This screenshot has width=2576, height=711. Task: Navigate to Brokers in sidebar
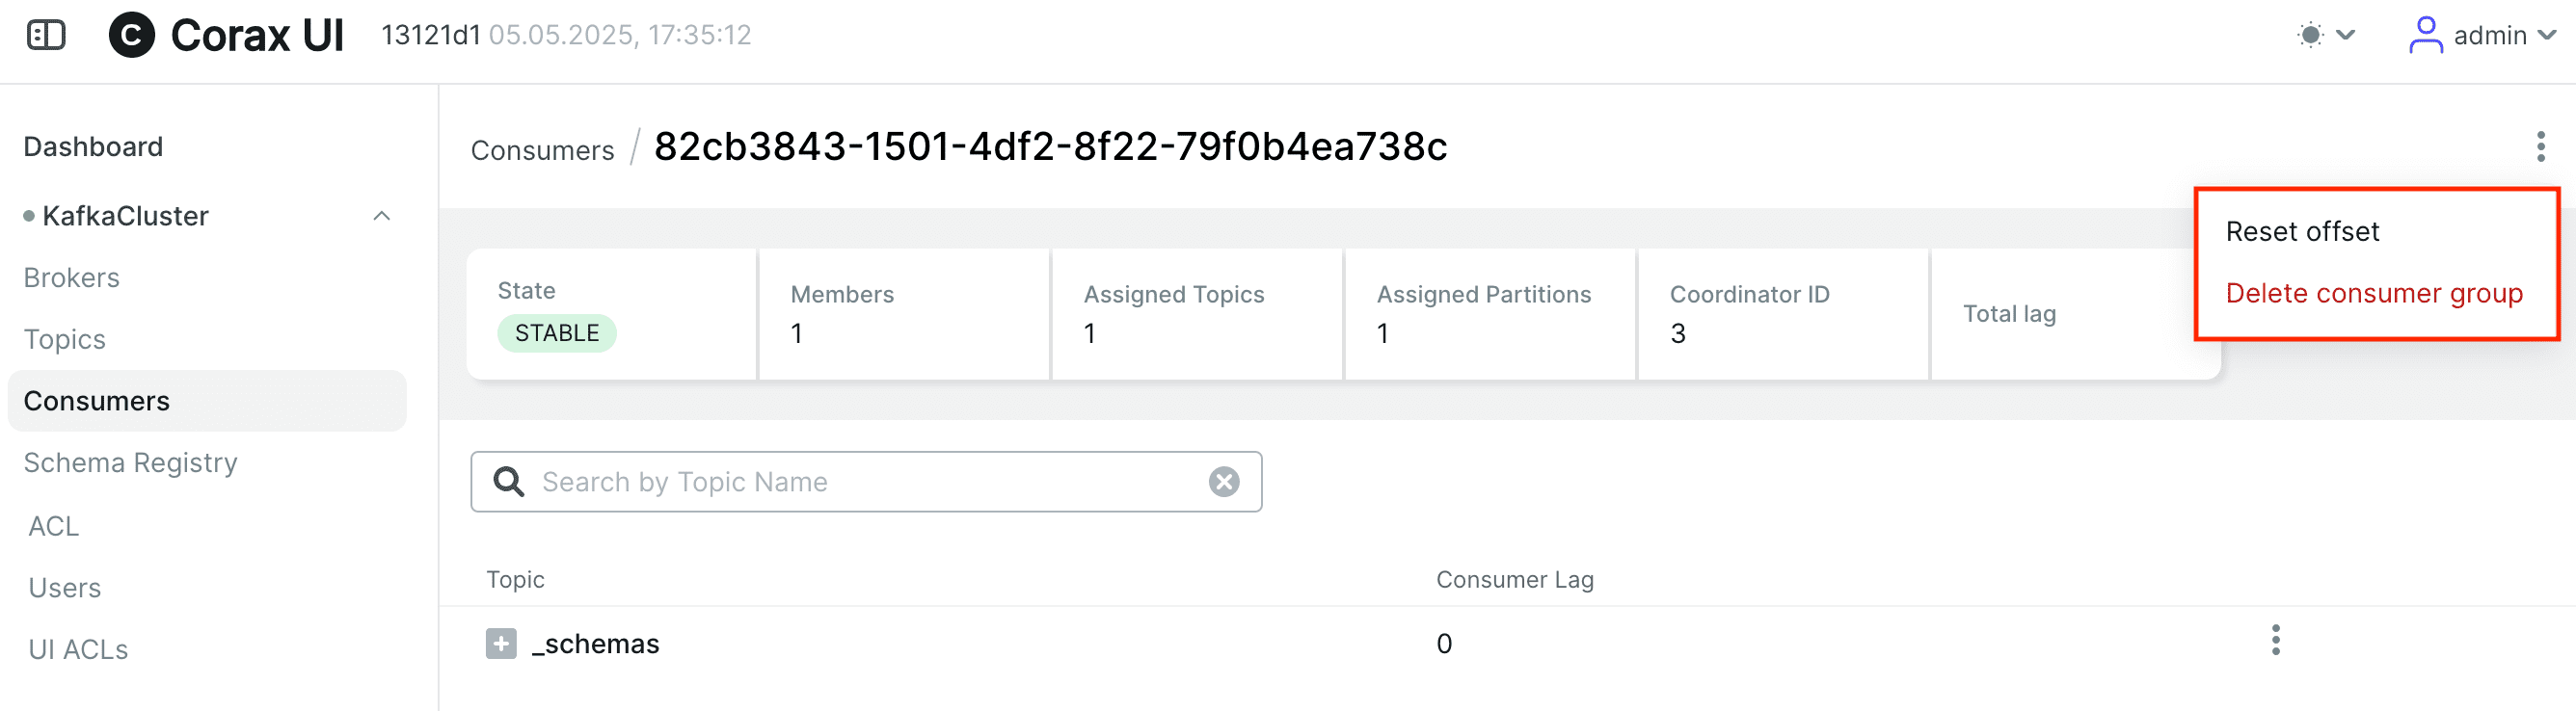[x=72, y=278]
